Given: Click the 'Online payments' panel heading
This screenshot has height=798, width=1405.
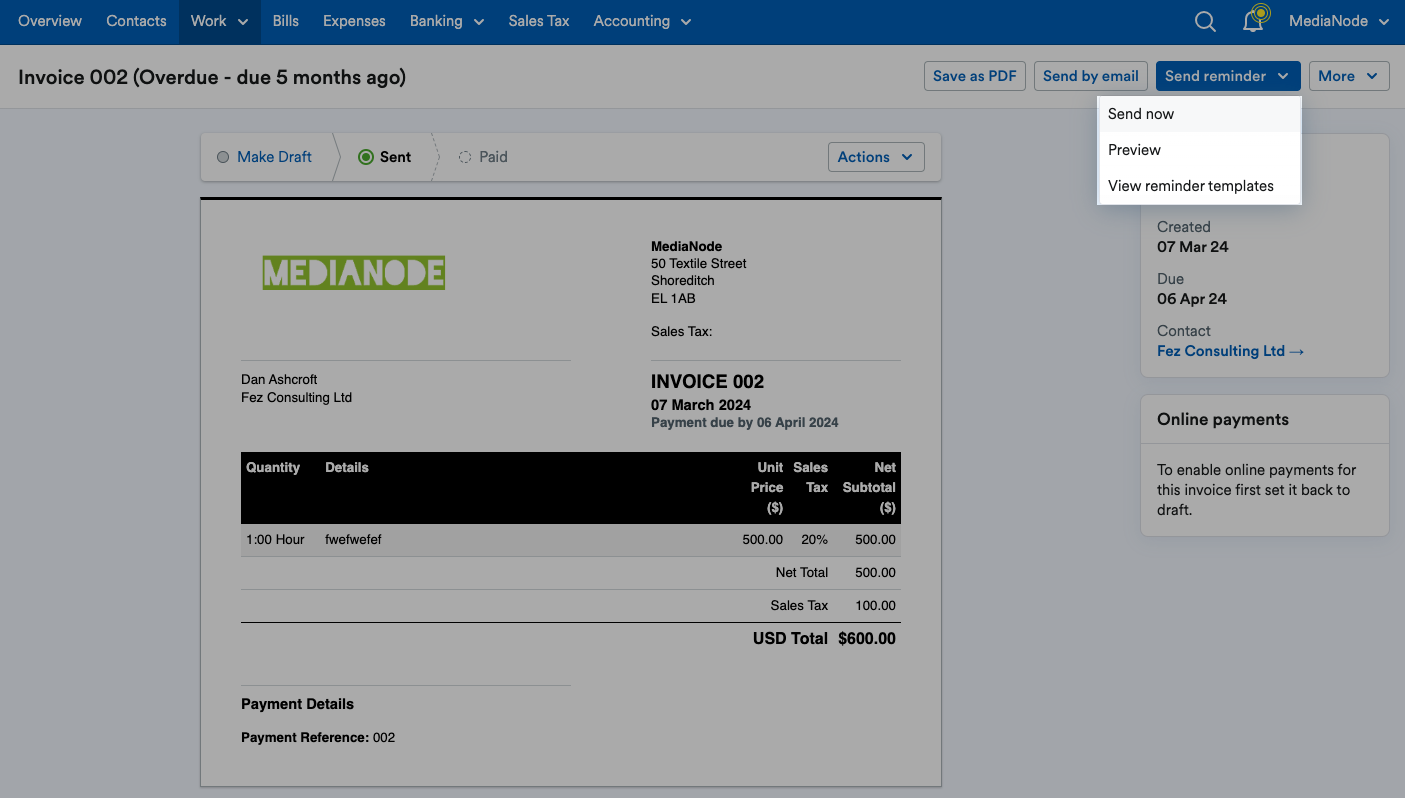Looking at the screenshot, I should (x=1223, y=420).
